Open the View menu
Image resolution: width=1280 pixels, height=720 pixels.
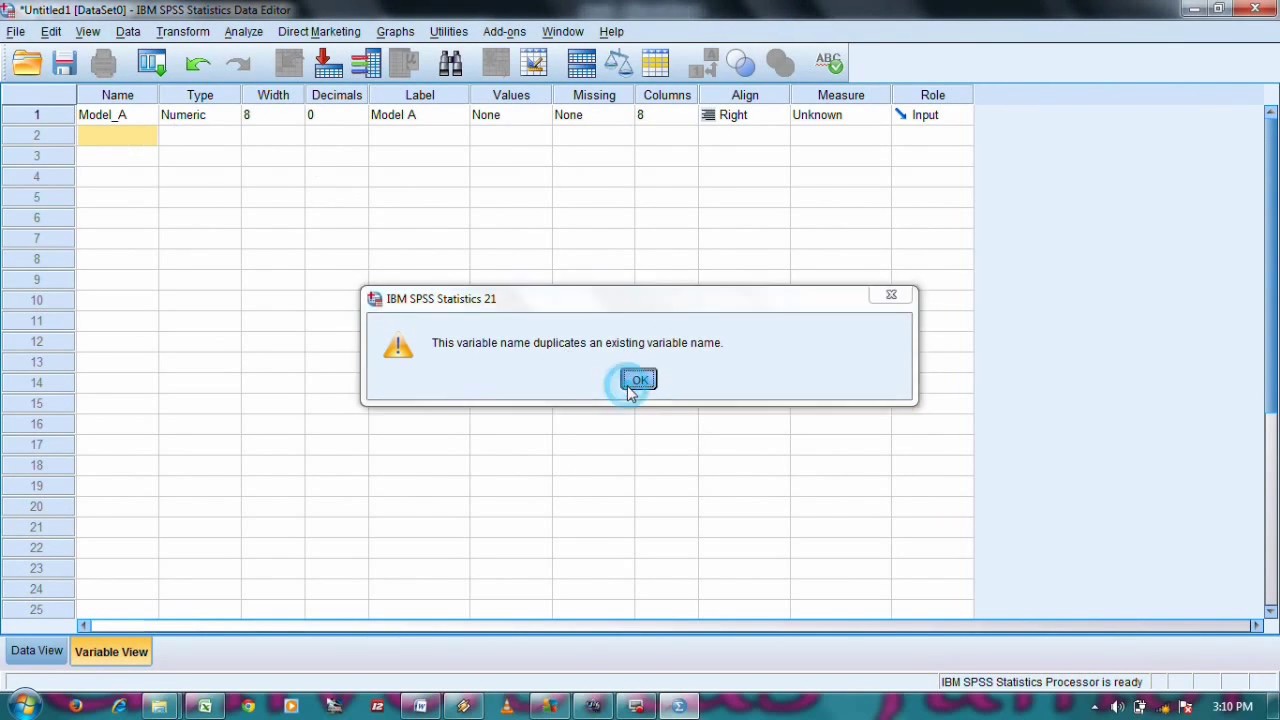(x=88, y=32)
